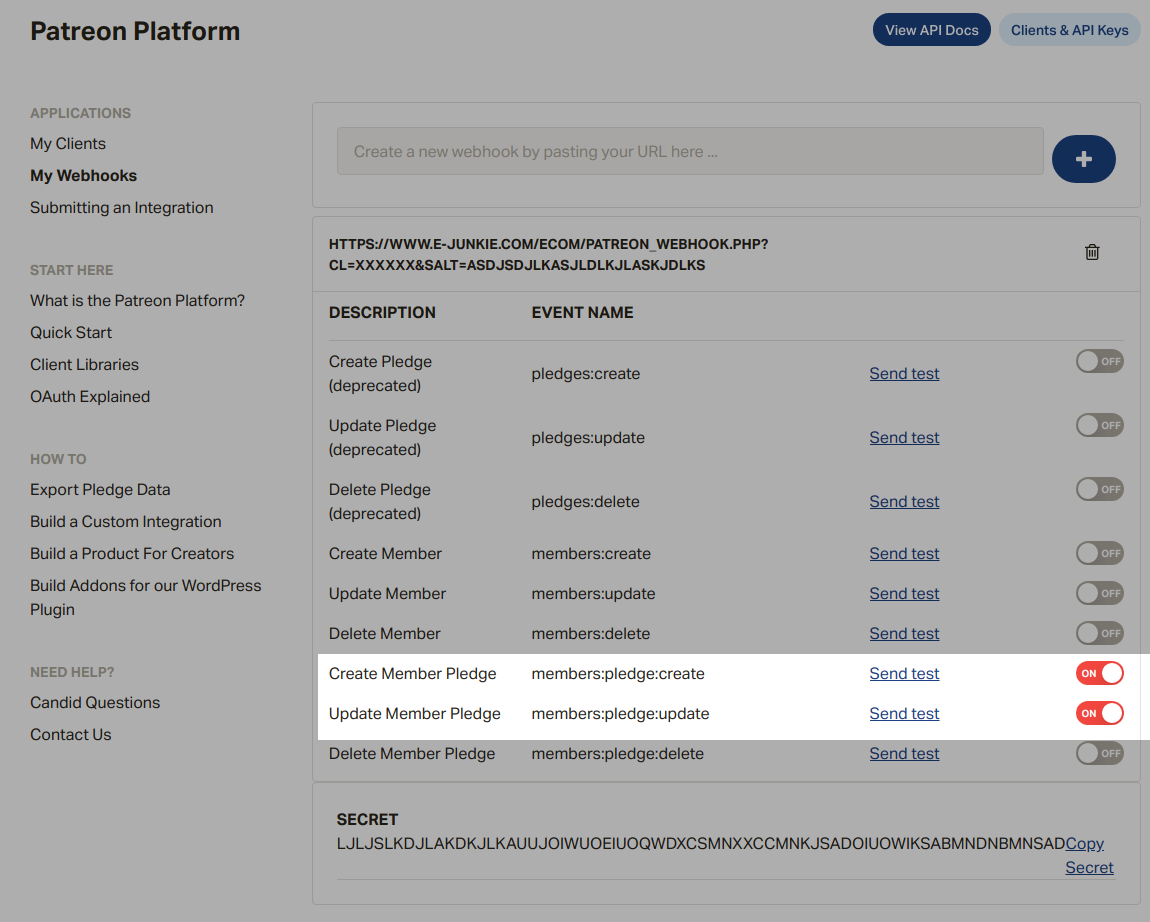Open Clients & API Keys
1150x922 pixels.
tap(1069, 30)
